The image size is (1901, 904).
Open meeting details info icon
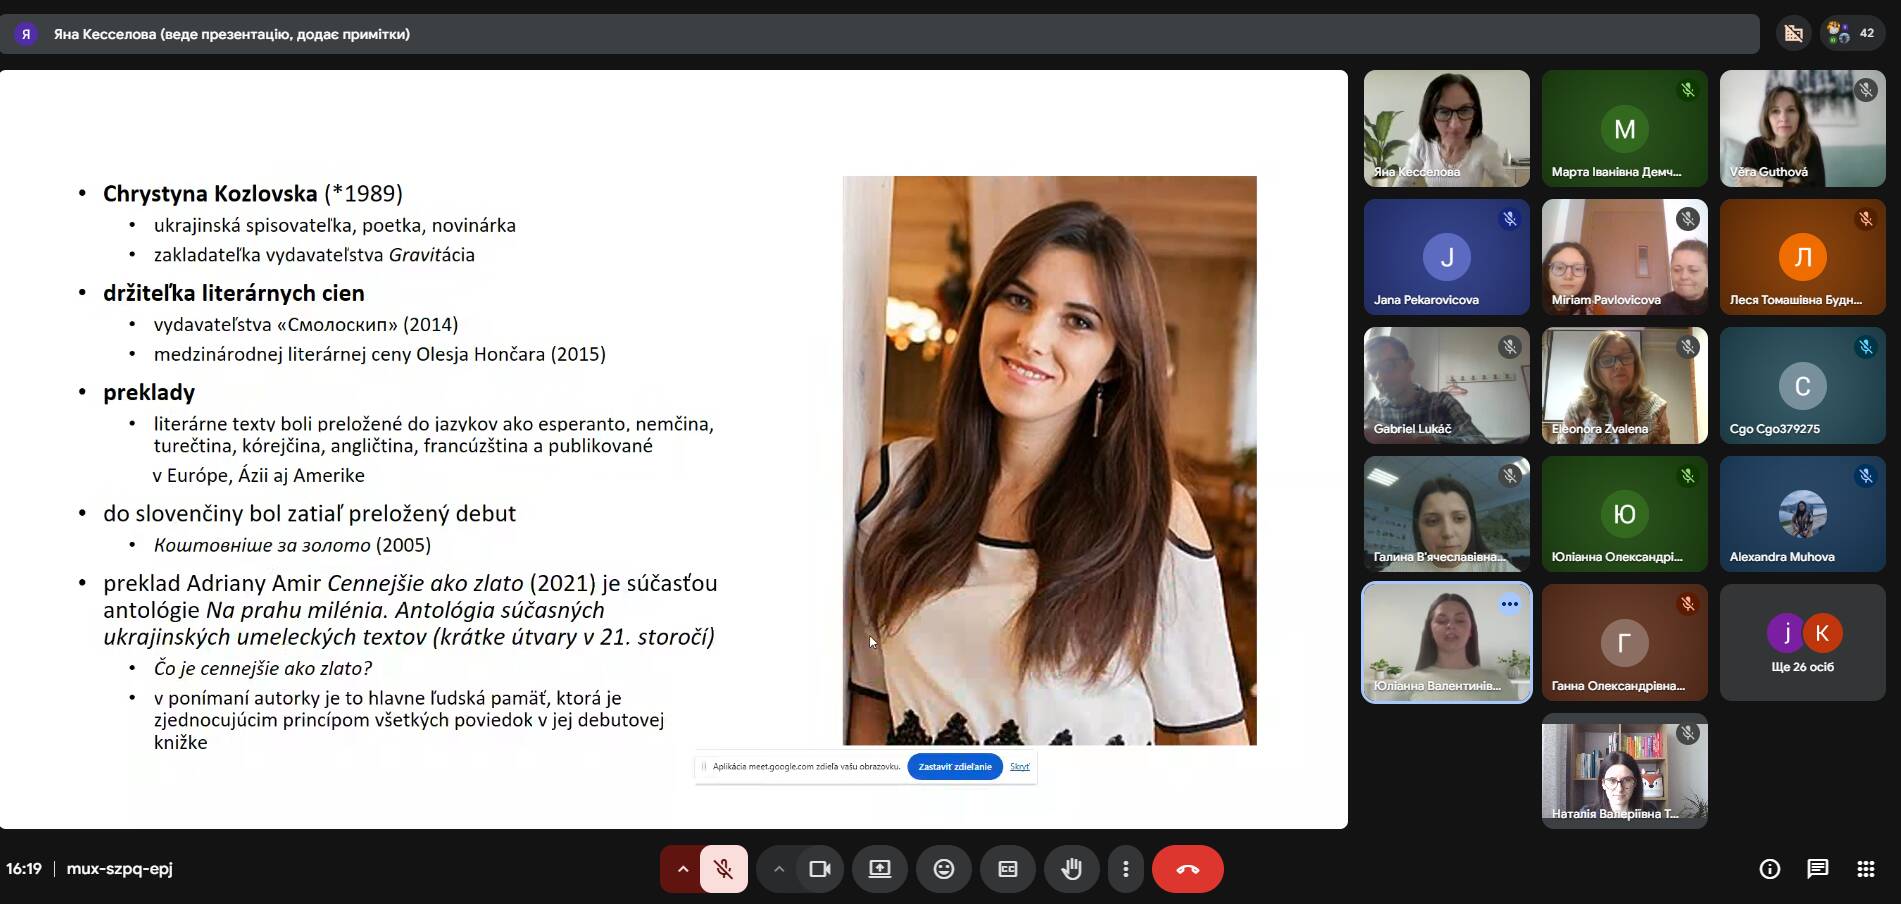click(1769, 869)
